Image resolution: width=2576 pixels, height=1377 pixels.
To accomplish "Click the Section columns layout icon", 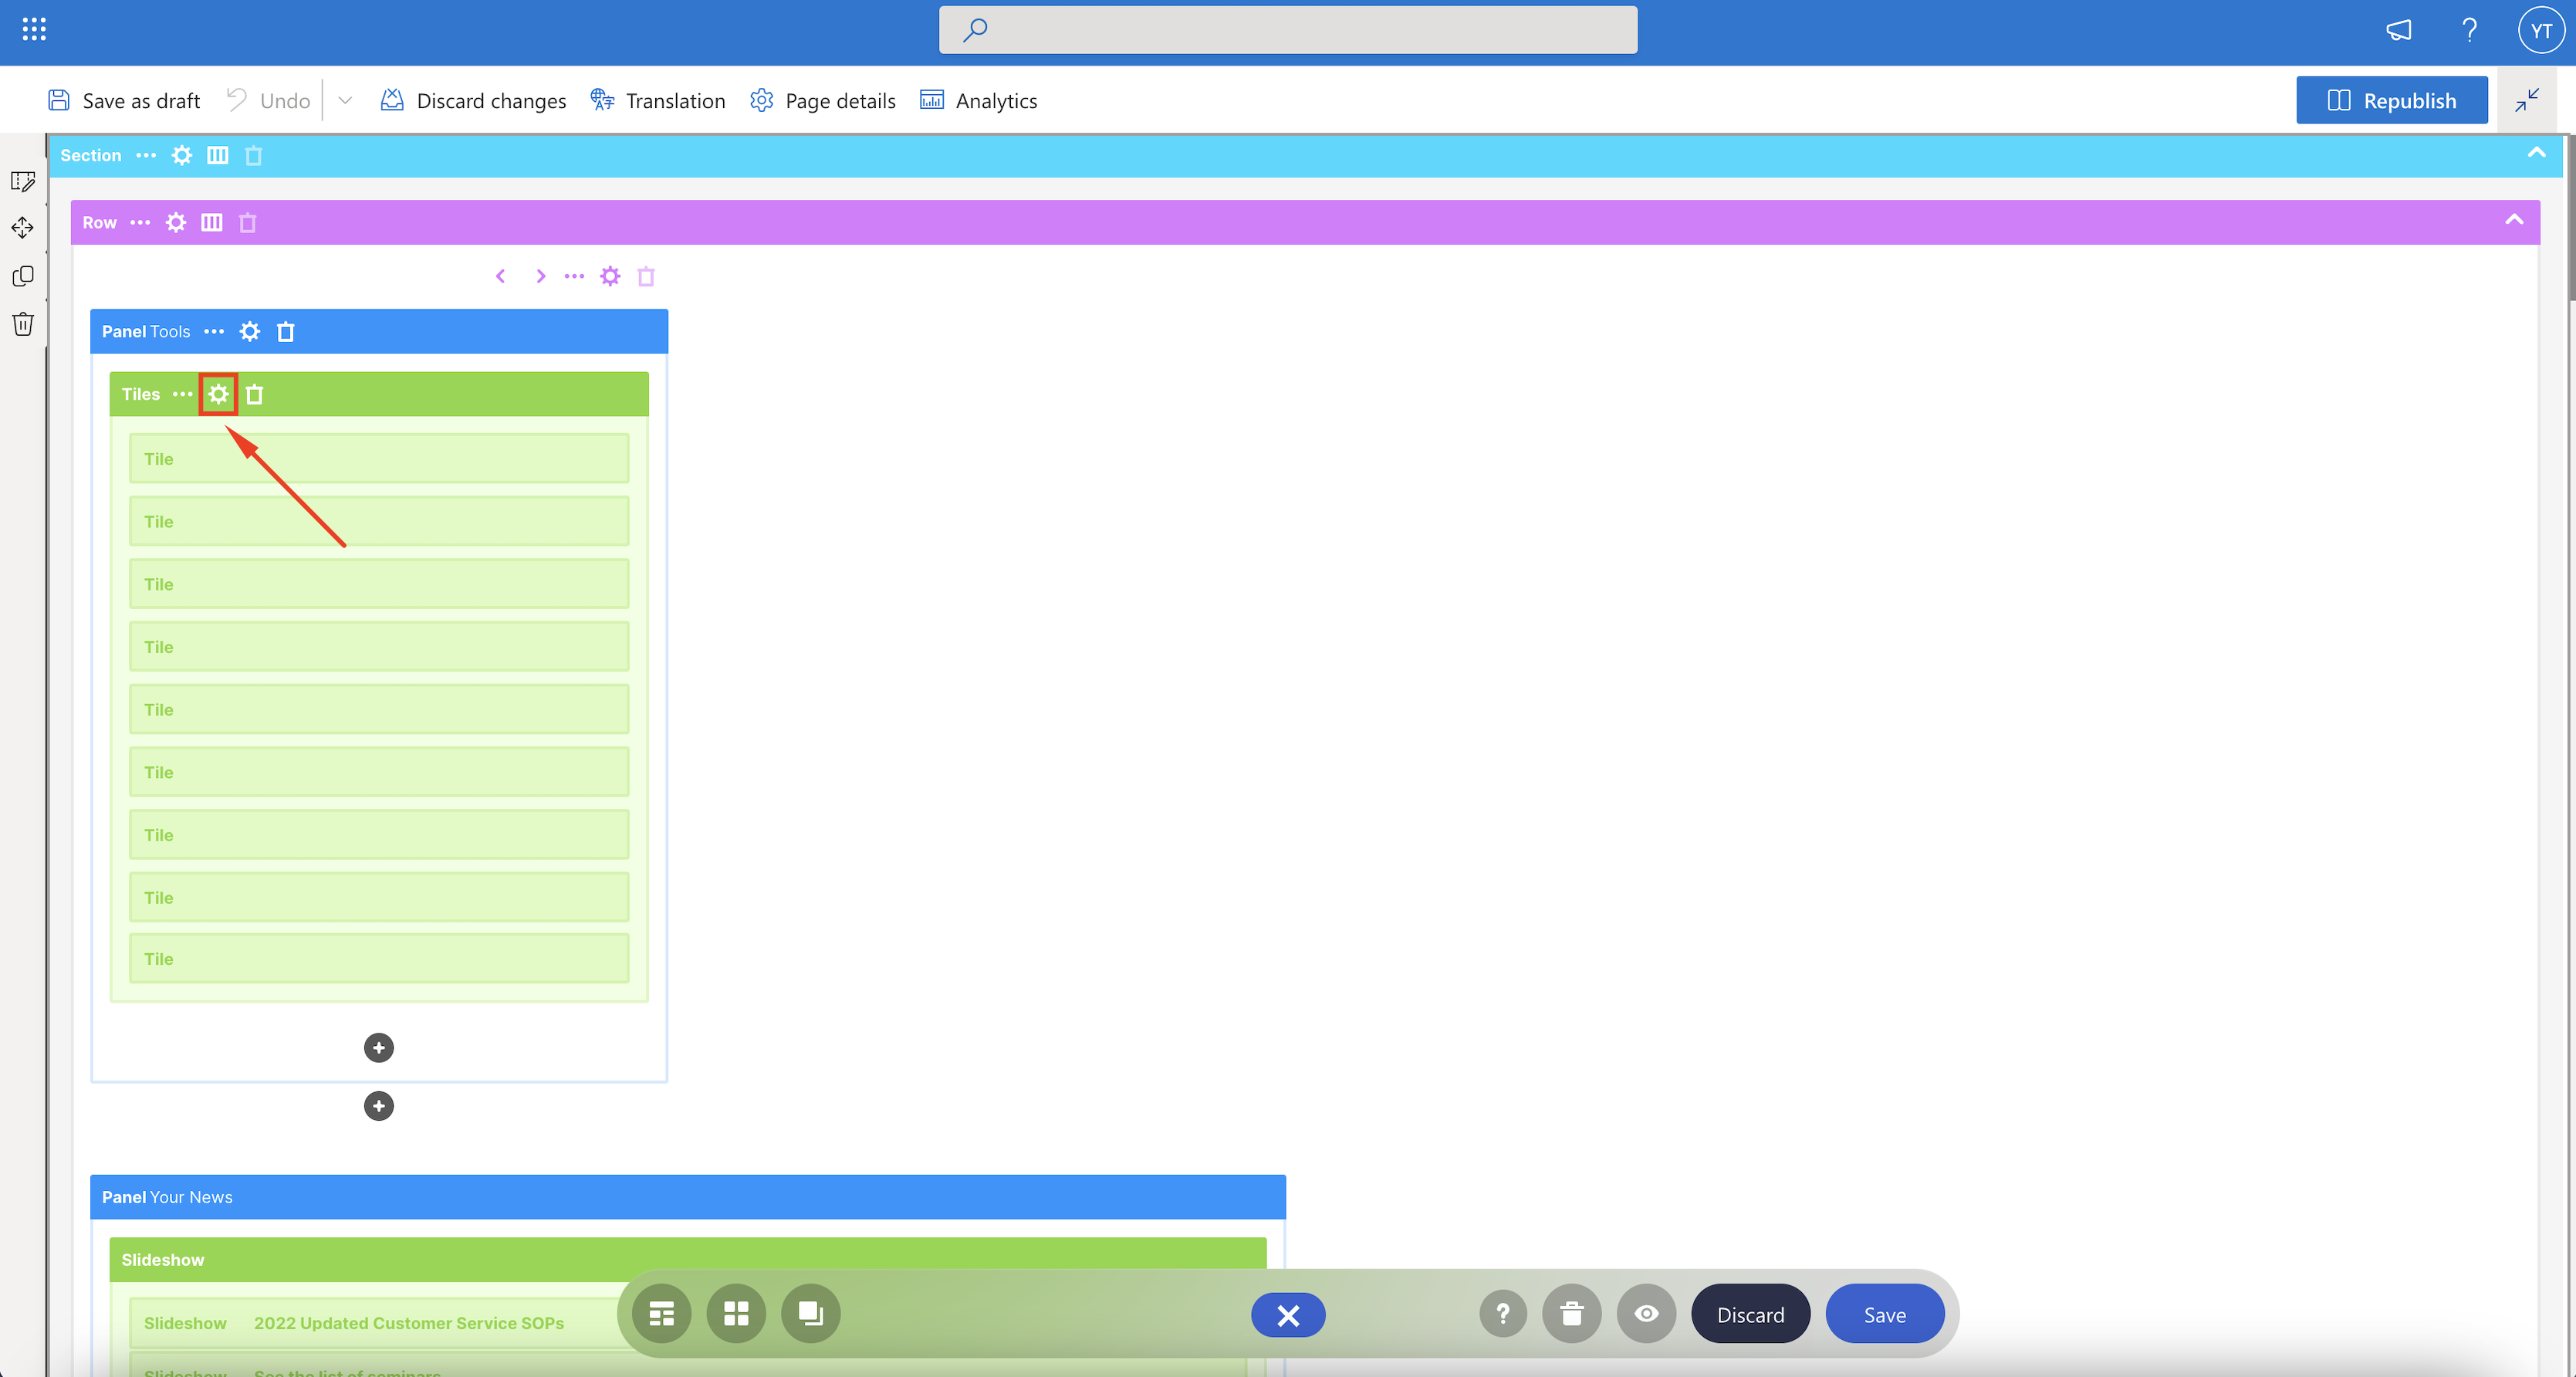I will (217, 155).
